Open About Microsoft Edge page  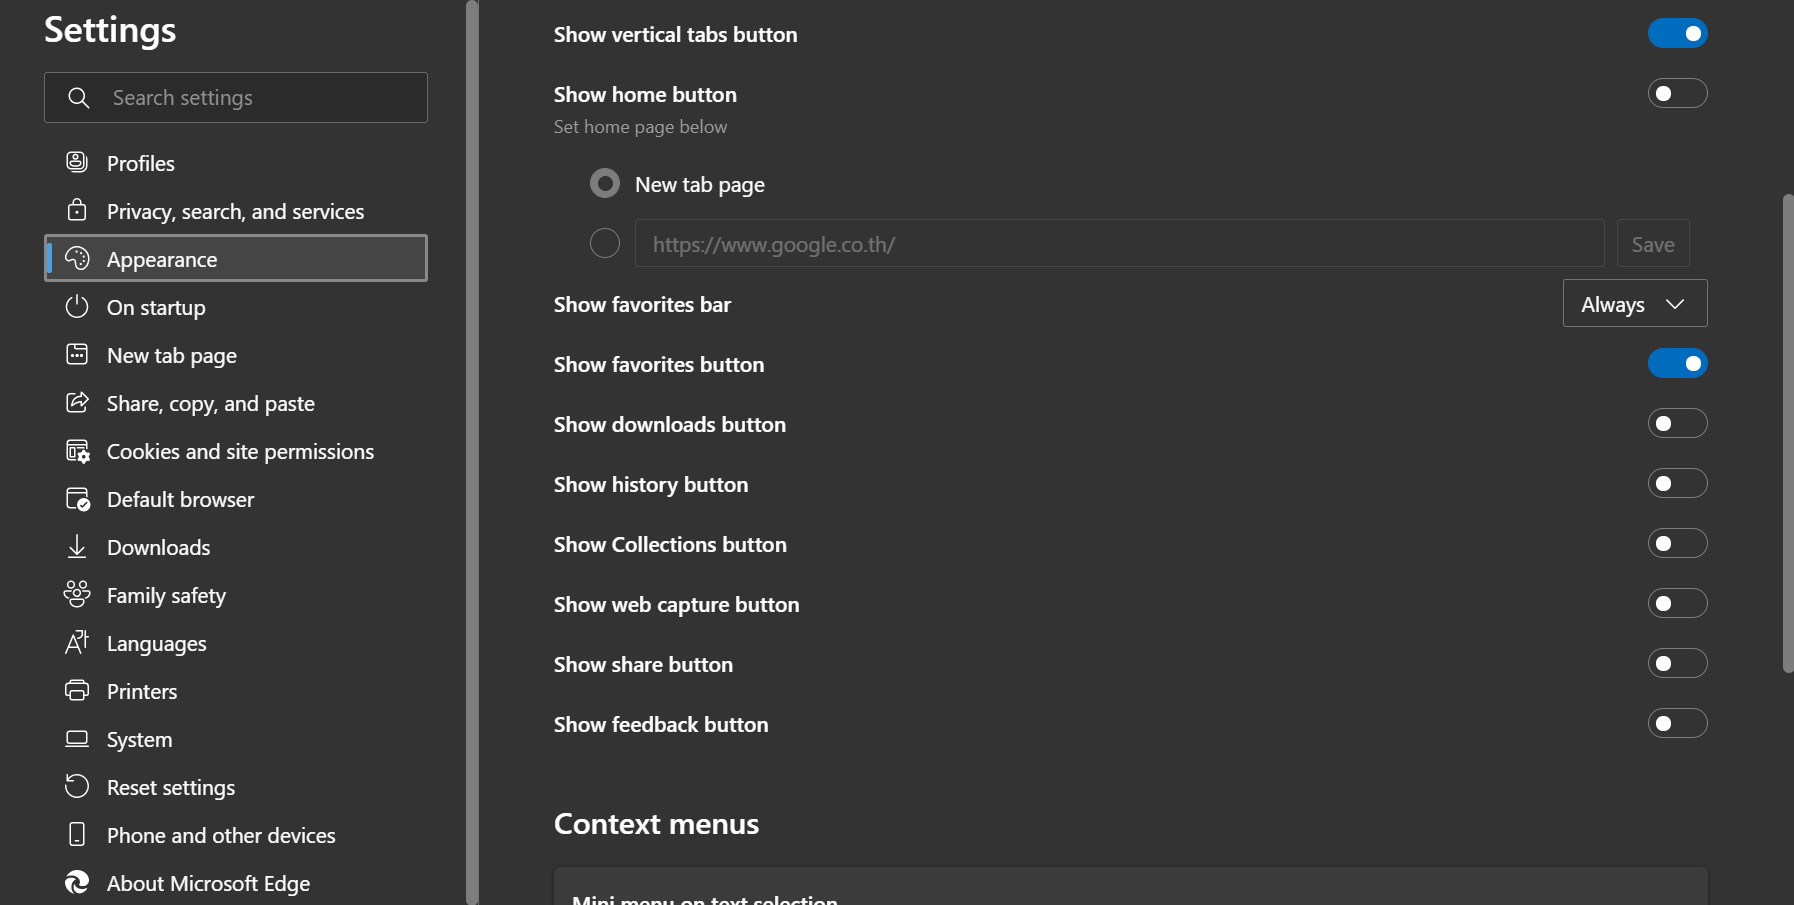(x=236, y=883)
